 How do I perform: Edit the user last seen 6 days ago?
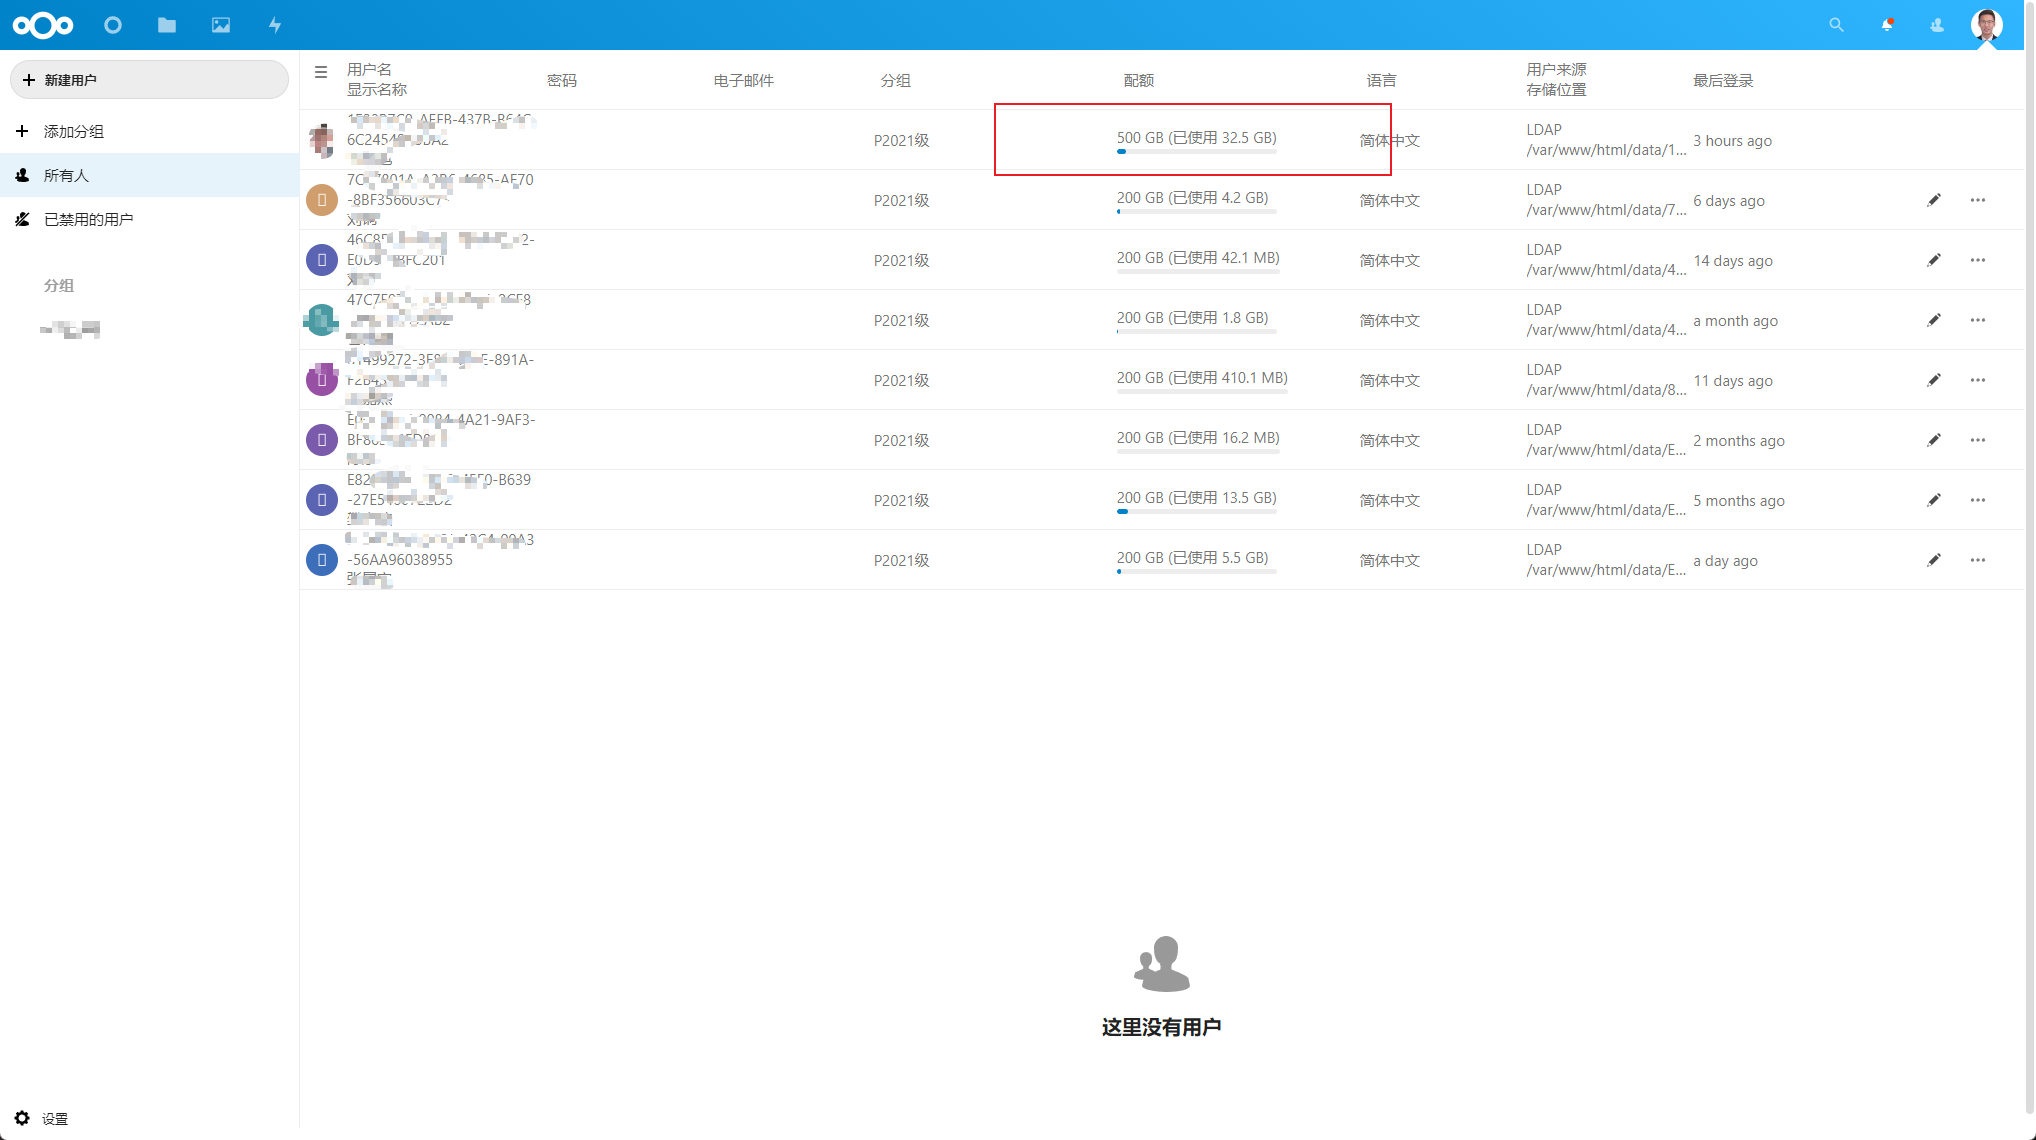(x=1934, y=200)
